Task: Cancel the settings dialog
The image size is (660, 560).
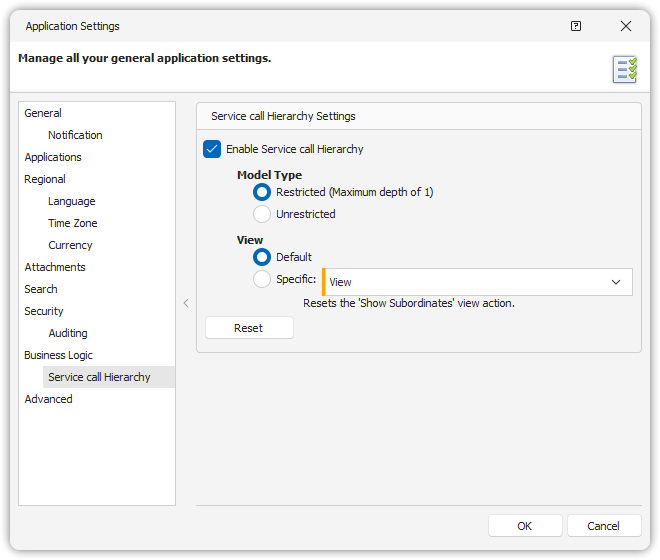Action: click(603, 526)
